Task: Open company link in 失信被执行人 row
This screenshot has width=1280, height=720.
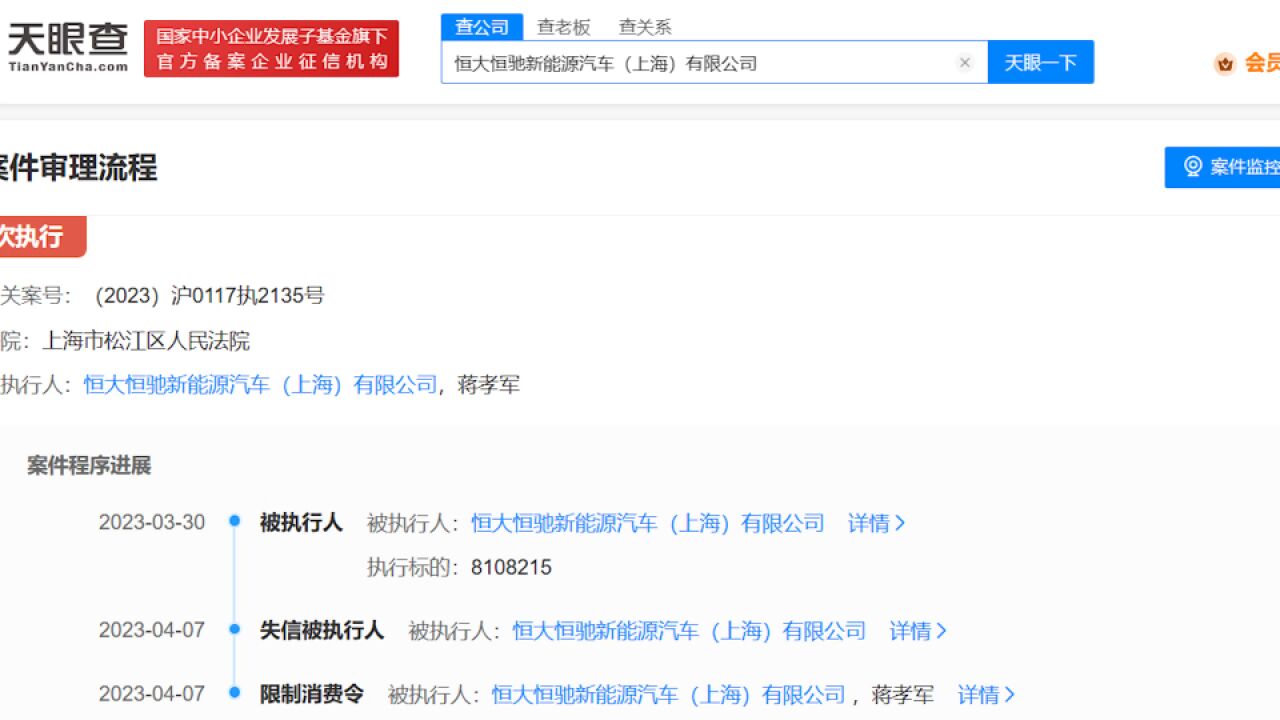Action: pos(690,631)
